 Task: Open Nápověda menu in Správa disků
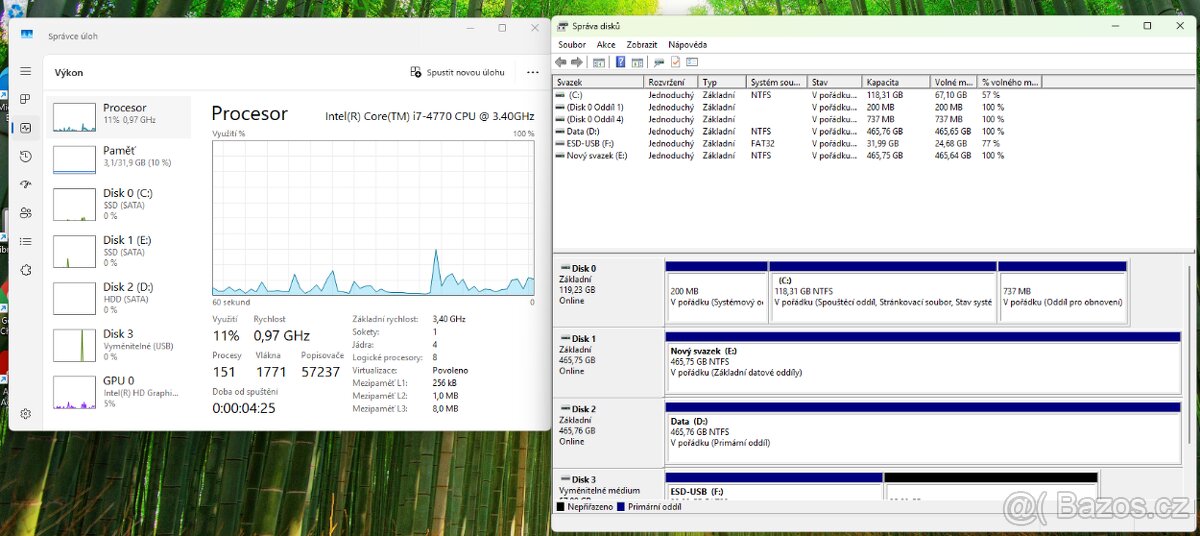pos(687,44)
